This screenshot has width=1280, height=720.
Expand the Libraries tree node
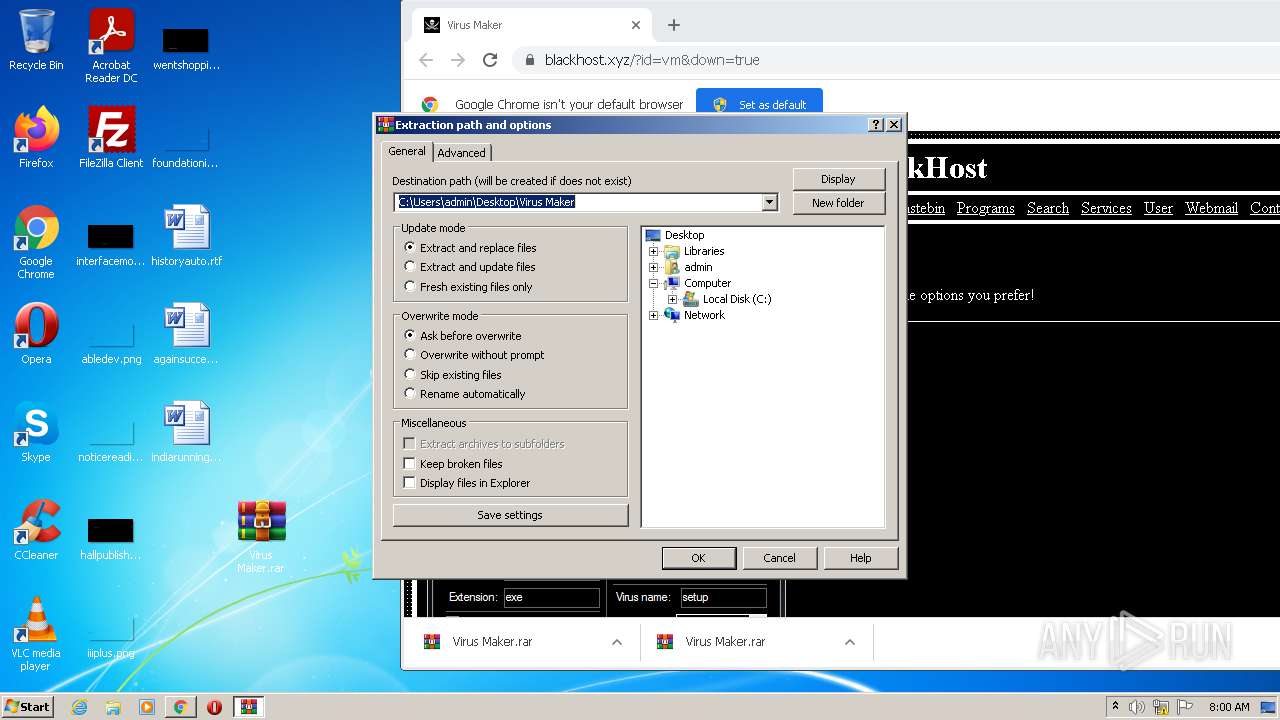(654, 251)
